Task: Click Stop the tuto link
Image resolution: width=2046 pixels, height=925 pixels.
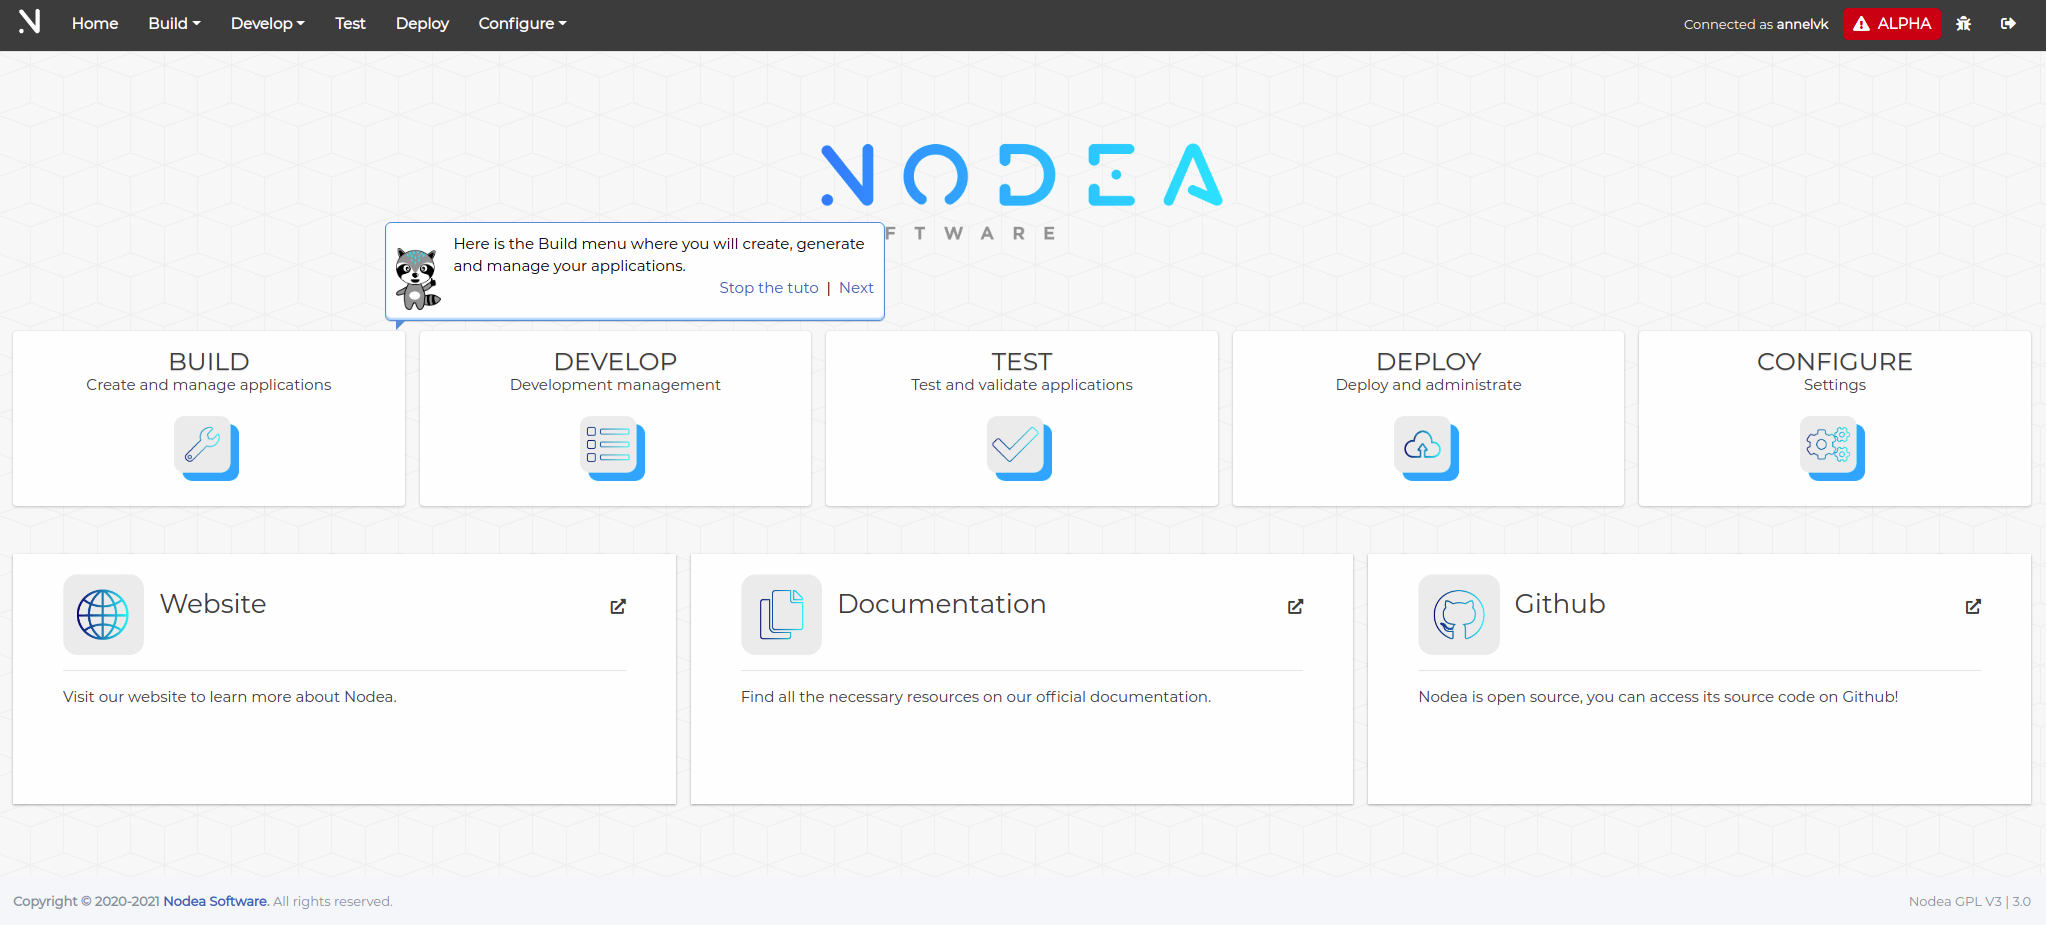Action: pos(769,288)
